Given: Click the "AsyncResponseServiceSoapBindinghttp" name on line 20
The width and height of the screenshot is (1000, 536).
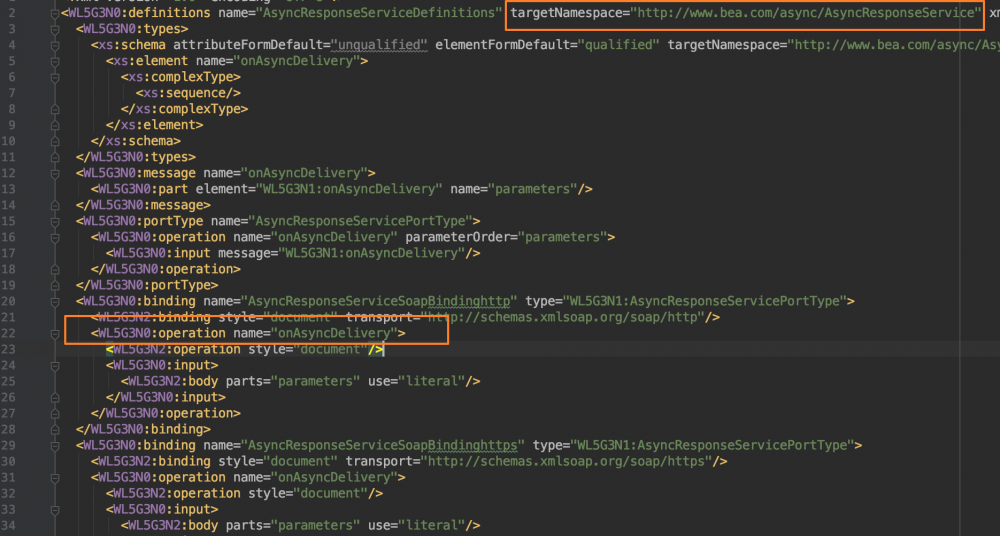Looking at the screenshot, I should (x=379, y=301).
